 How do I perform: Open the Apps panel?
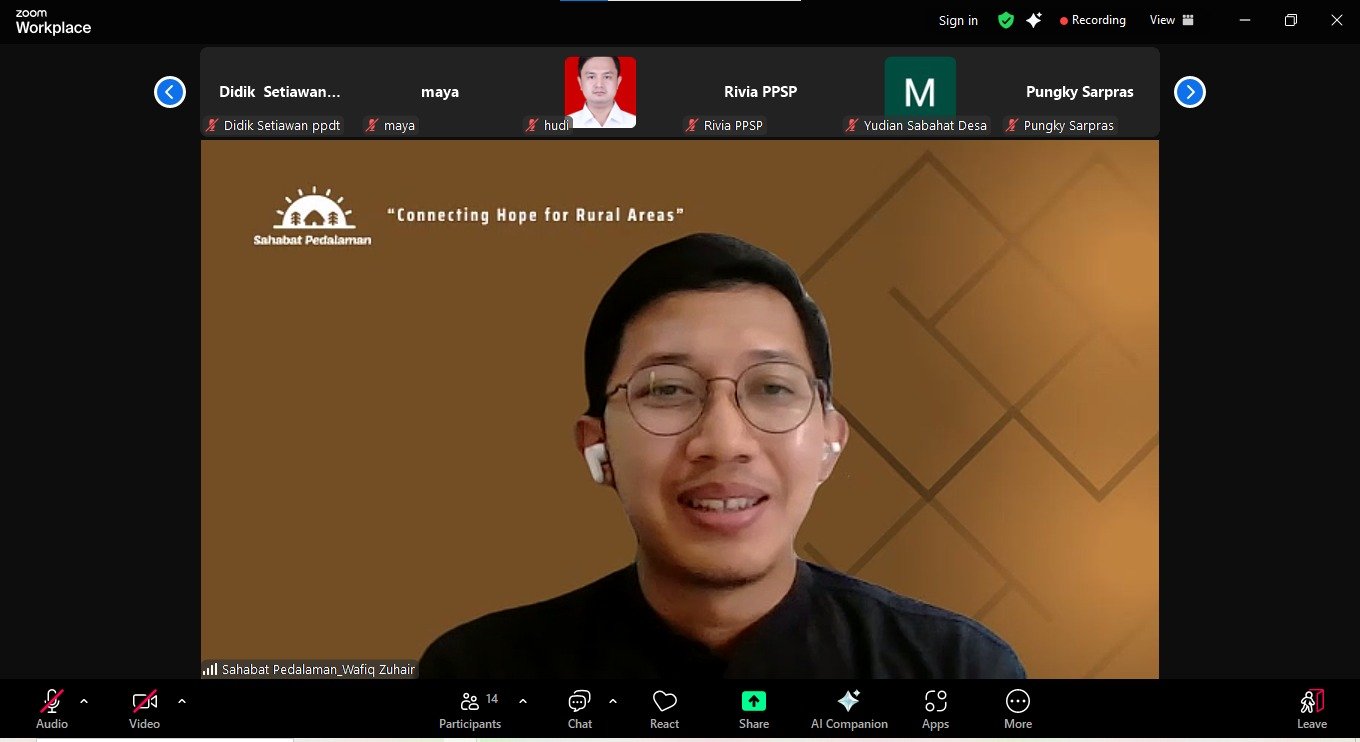pyautogui.click(x=936, y=710)
